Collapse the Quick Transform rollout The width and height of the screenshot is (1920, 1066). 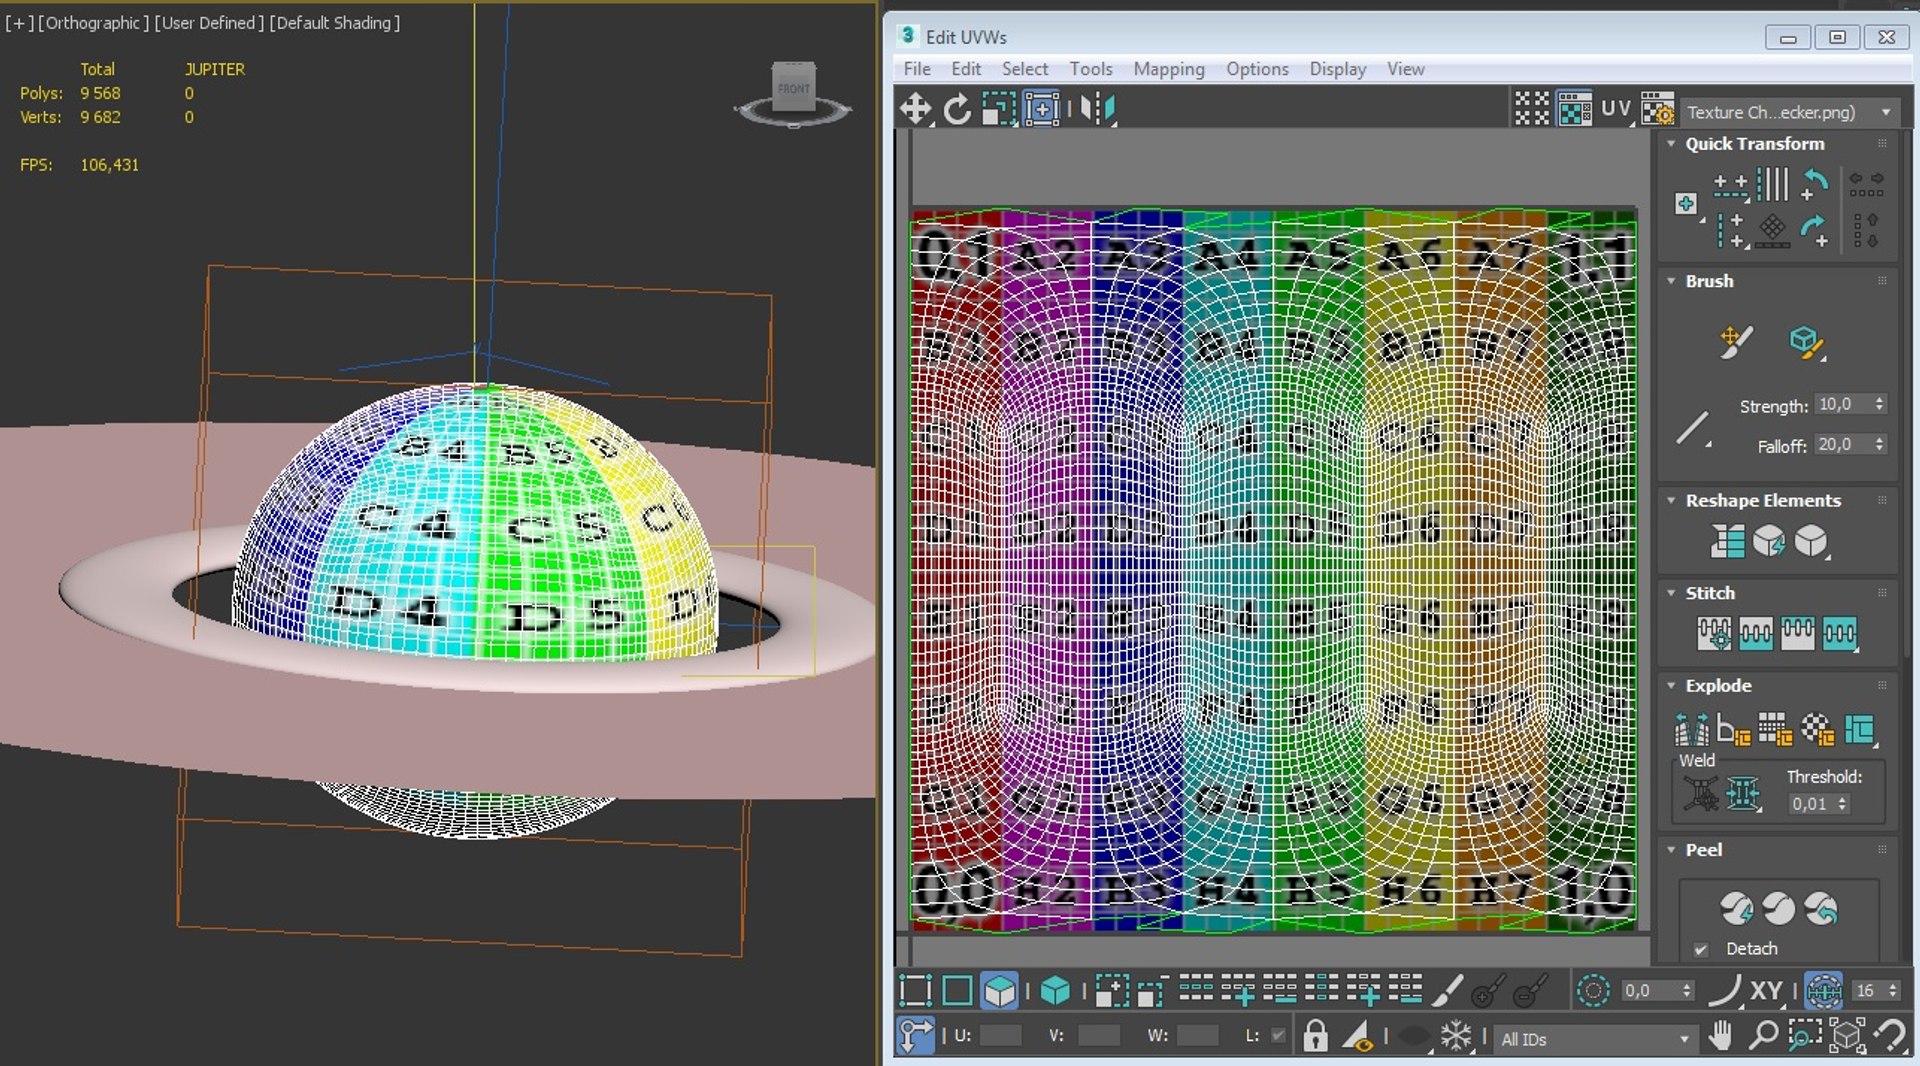coord(1671,143)
